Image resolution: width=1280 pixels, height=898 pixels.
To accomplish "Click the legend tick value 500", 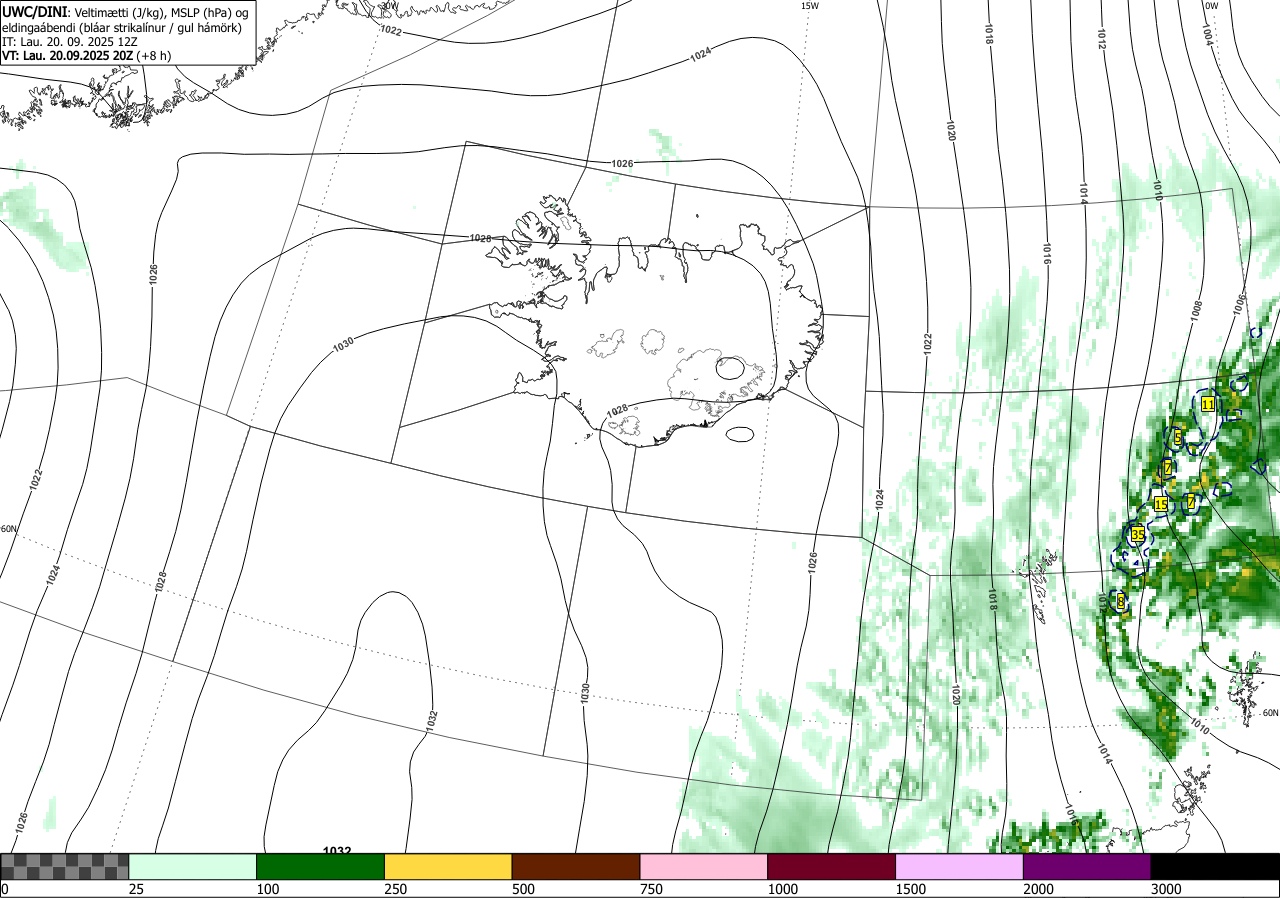I will [x=524, y=889].
